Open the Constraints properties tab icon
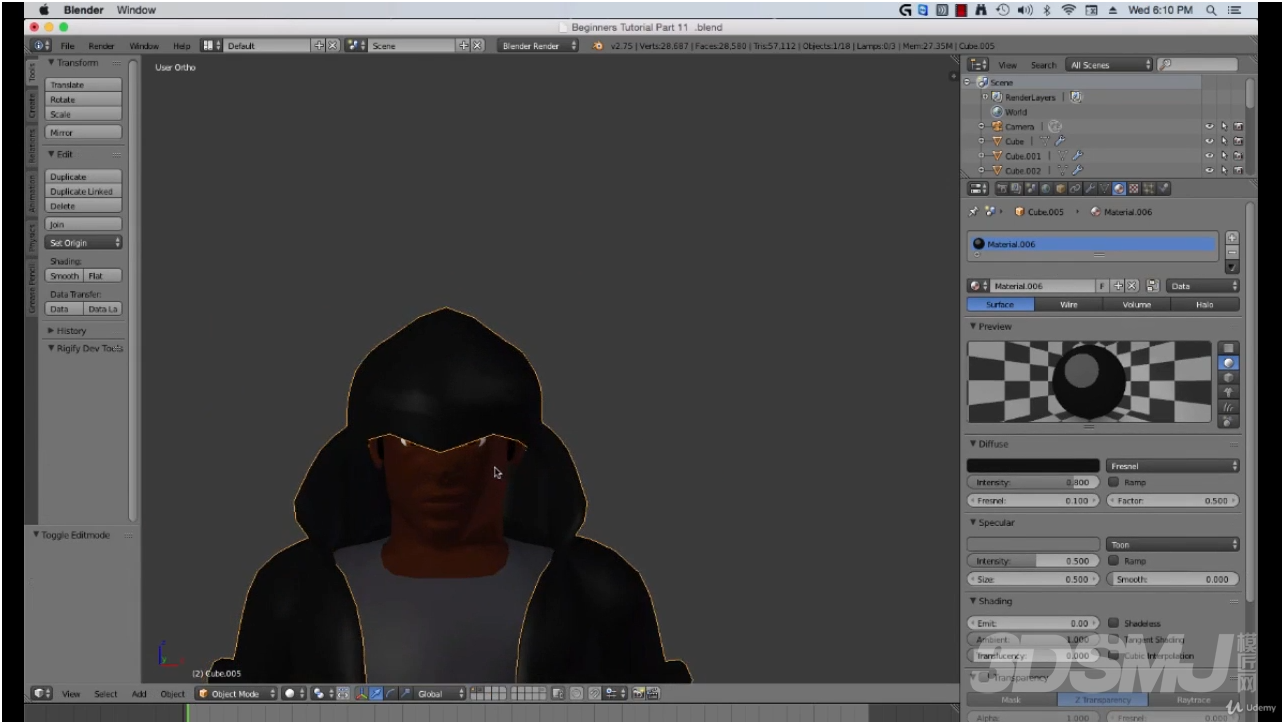 pyautogui.click(x=1075, y=188)
